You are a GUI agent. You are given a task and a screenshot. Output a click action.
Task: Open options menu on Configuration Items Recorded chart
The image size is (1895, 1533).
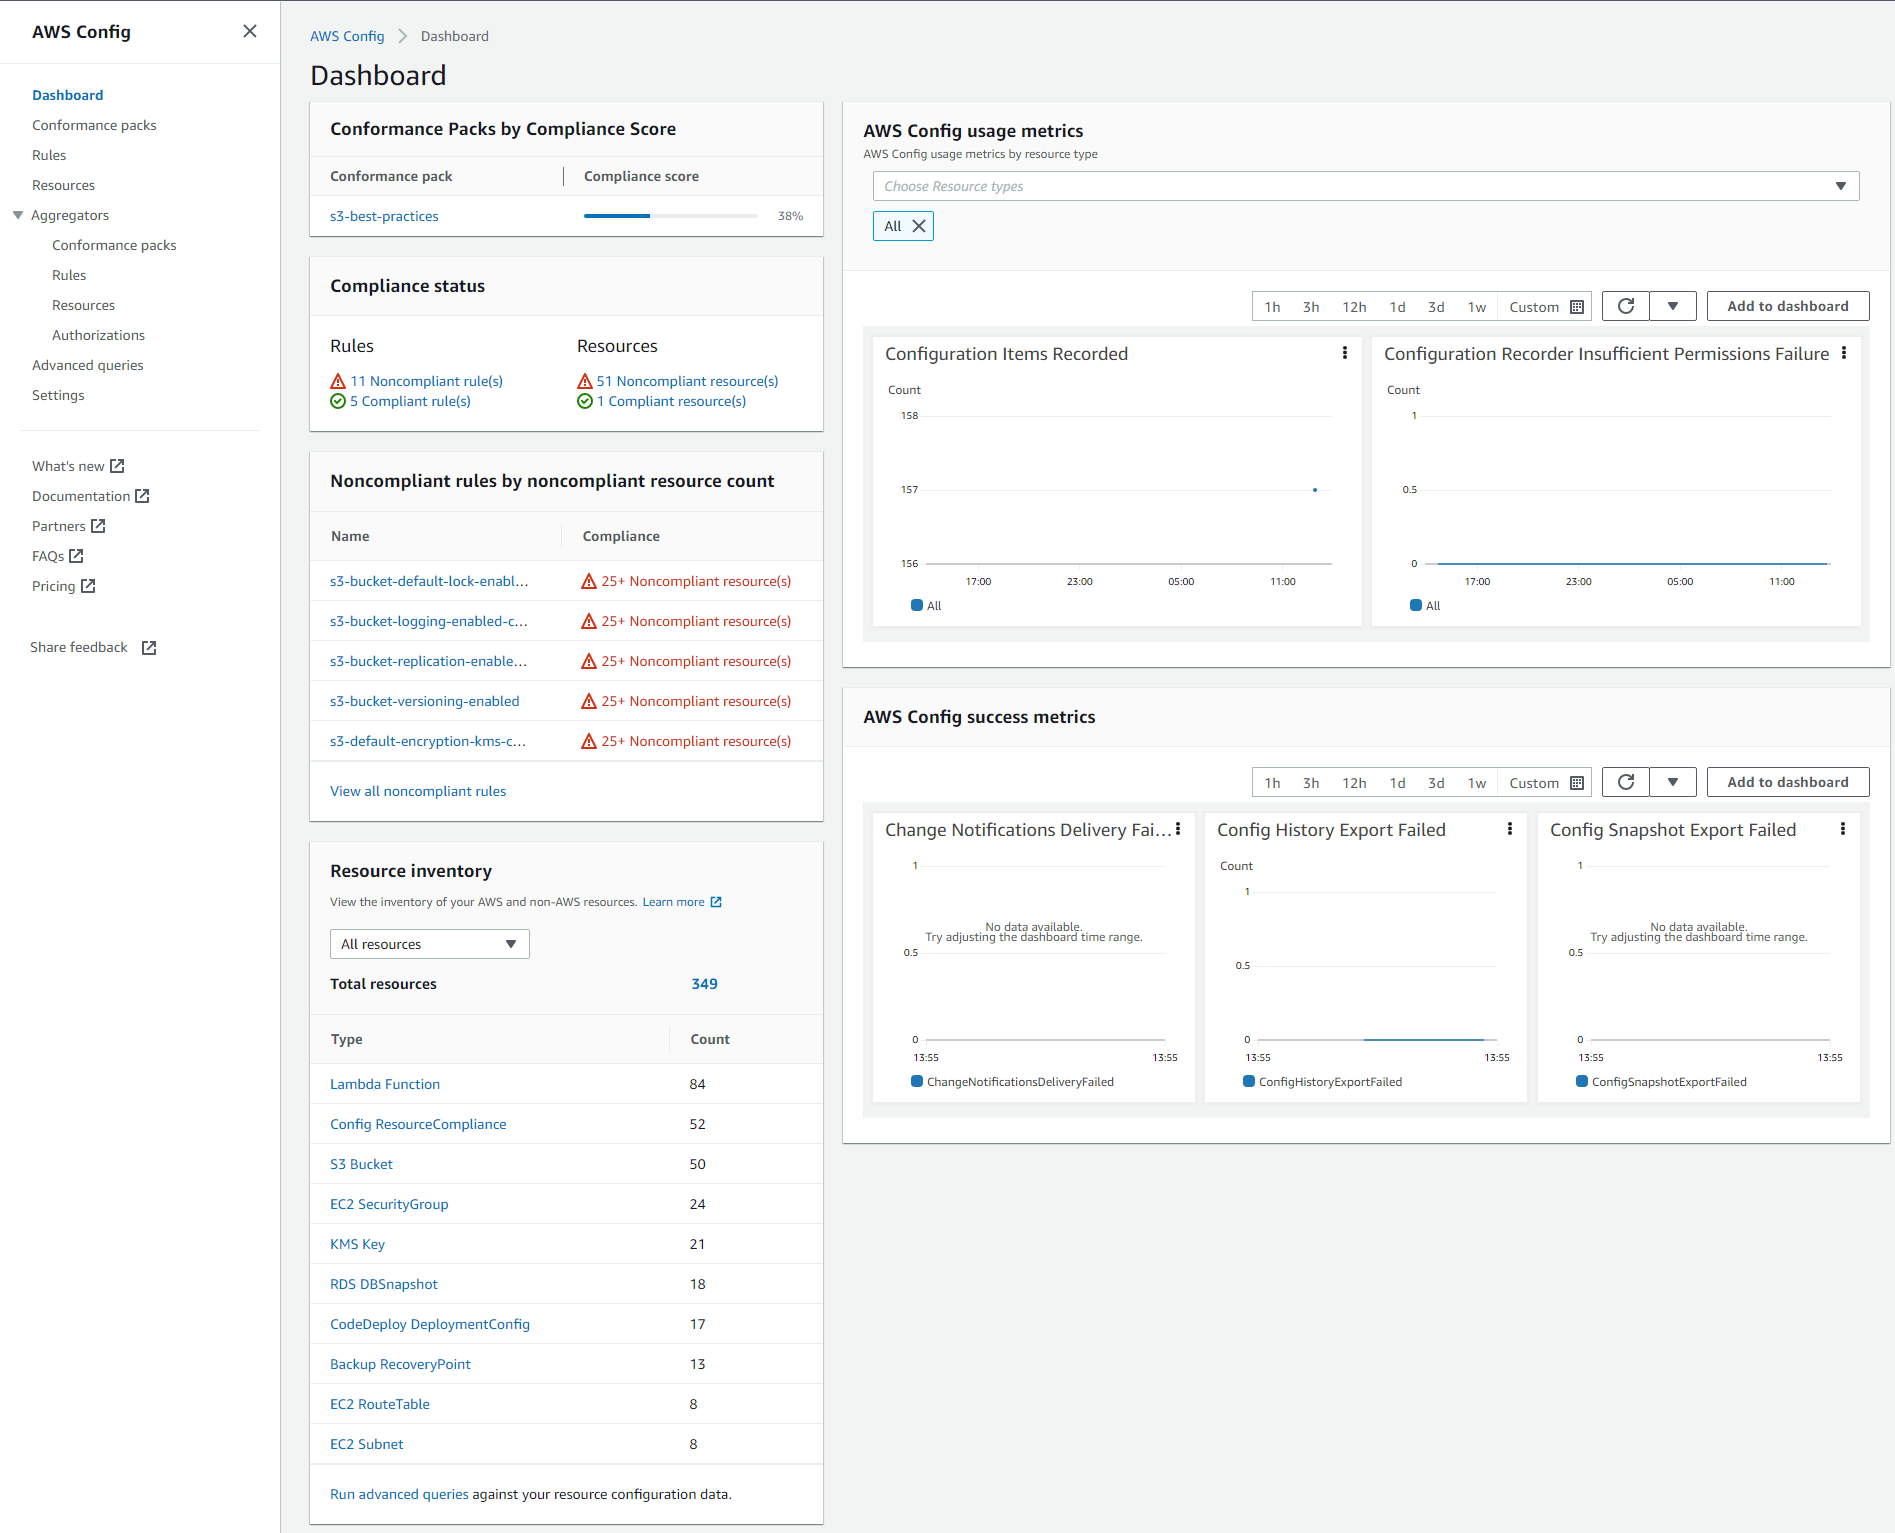[1344, 353]
